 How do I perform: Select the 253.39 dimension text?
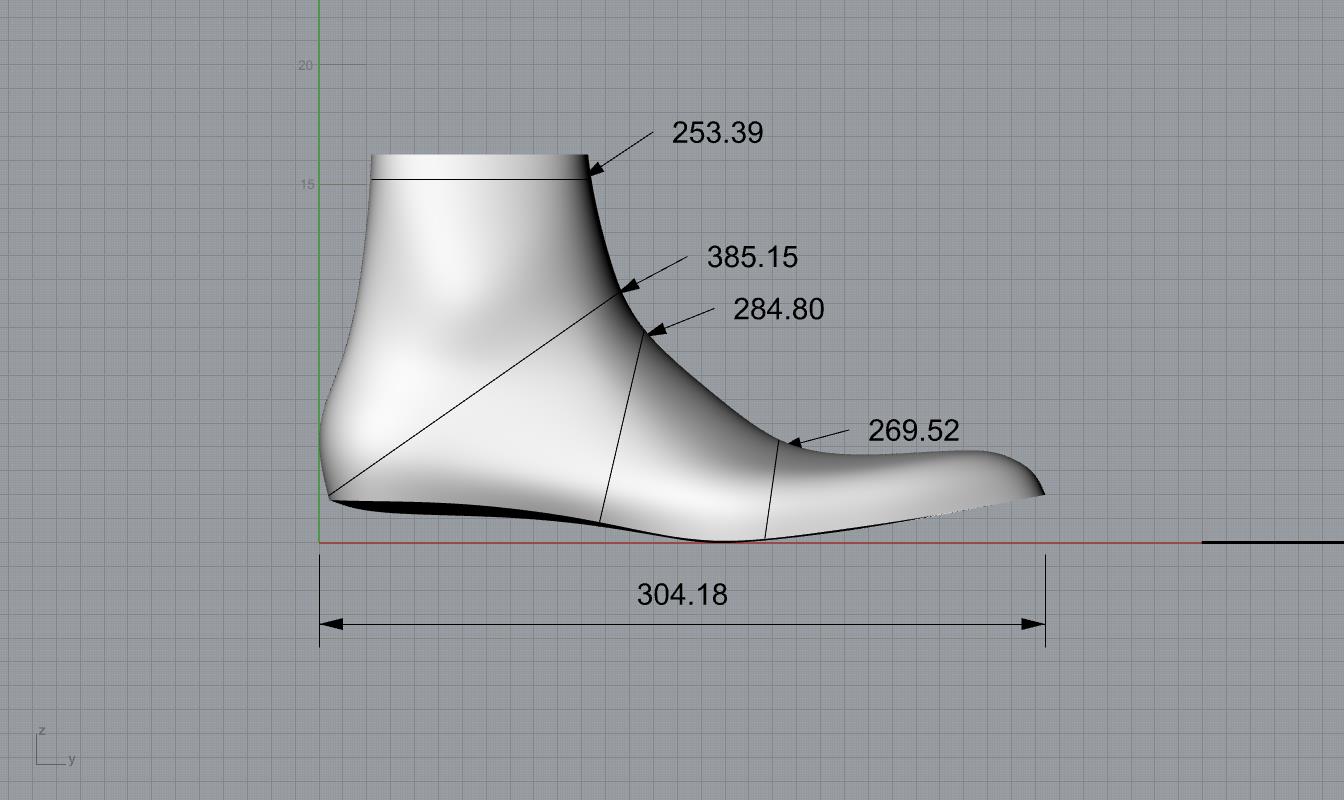coord(717,133)
